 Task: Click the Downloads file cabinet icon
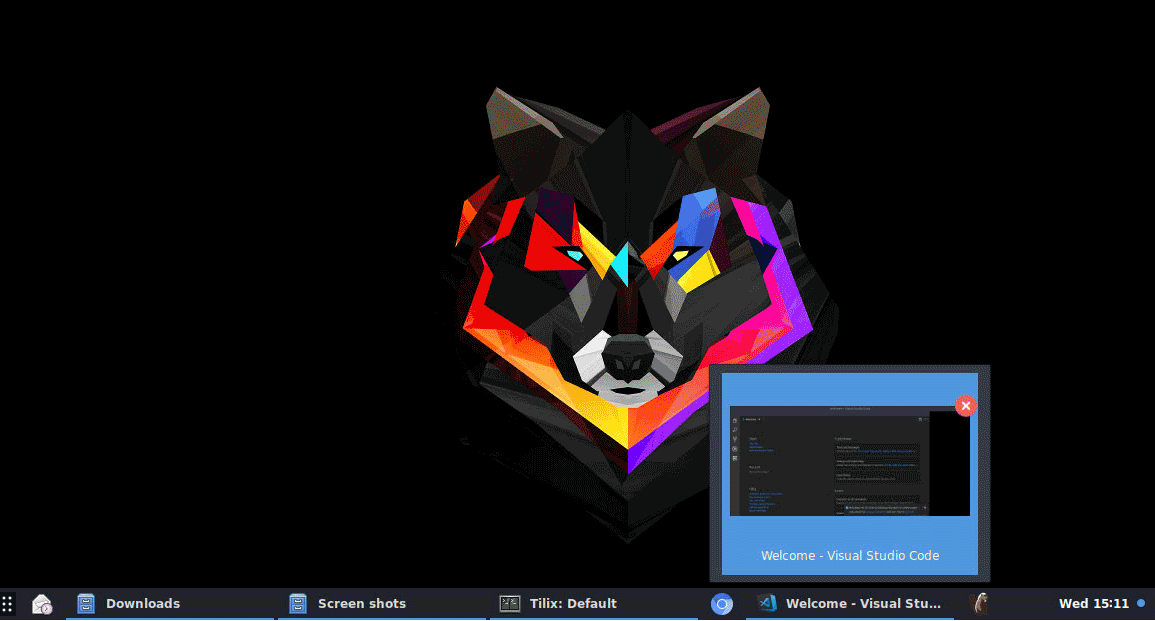[87, 604]
